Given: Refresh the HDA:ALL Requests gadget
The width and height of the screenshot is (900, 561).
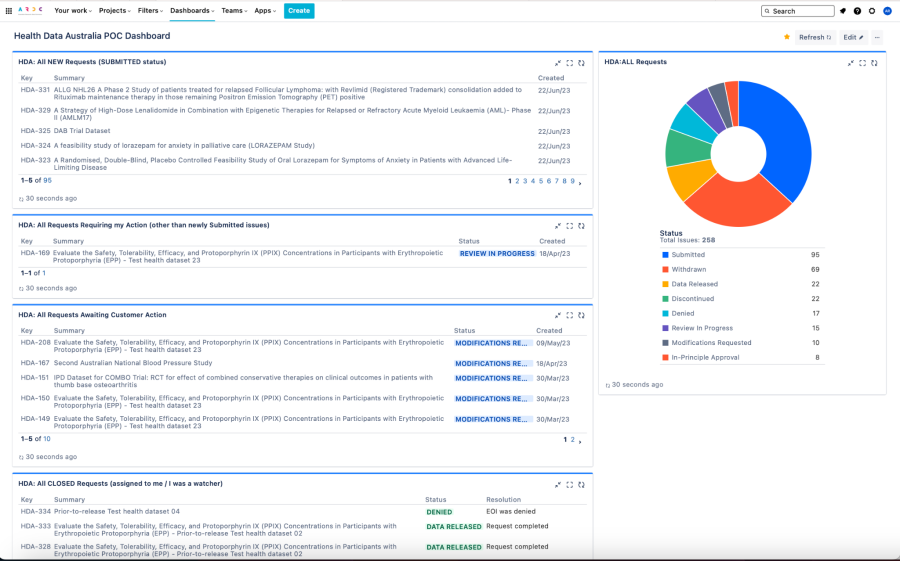Looking at the screenshot, I should click(874, 62).
